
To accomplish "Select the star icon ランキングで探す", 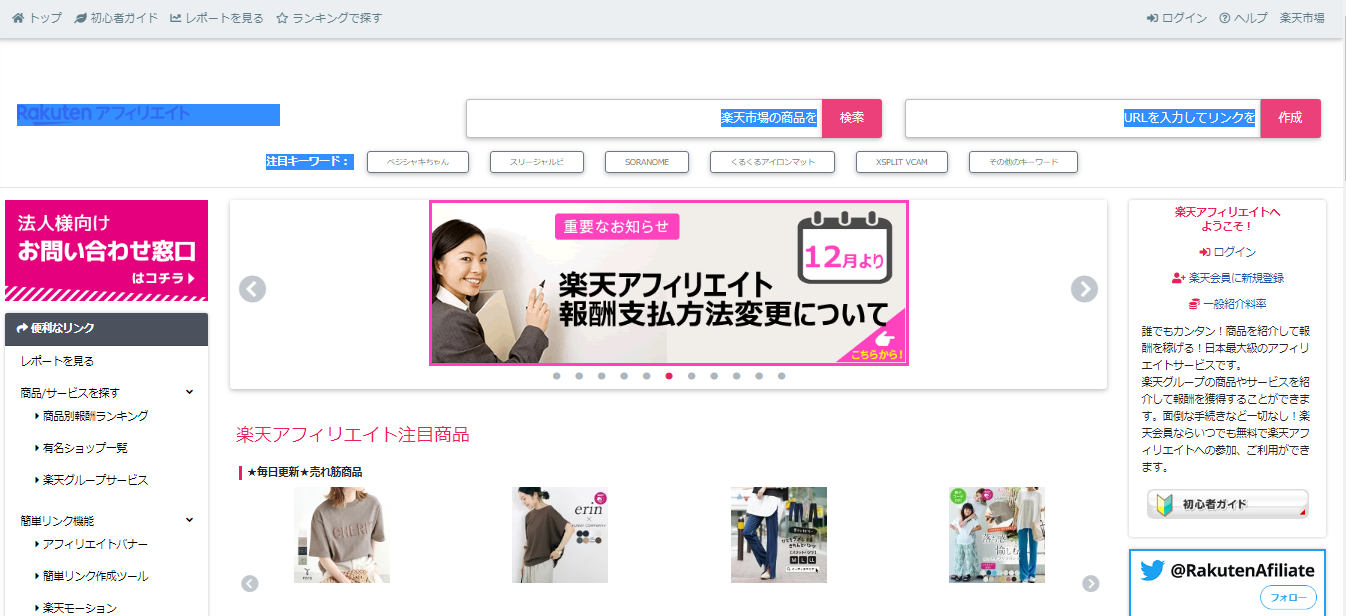I will click(282, 18).
